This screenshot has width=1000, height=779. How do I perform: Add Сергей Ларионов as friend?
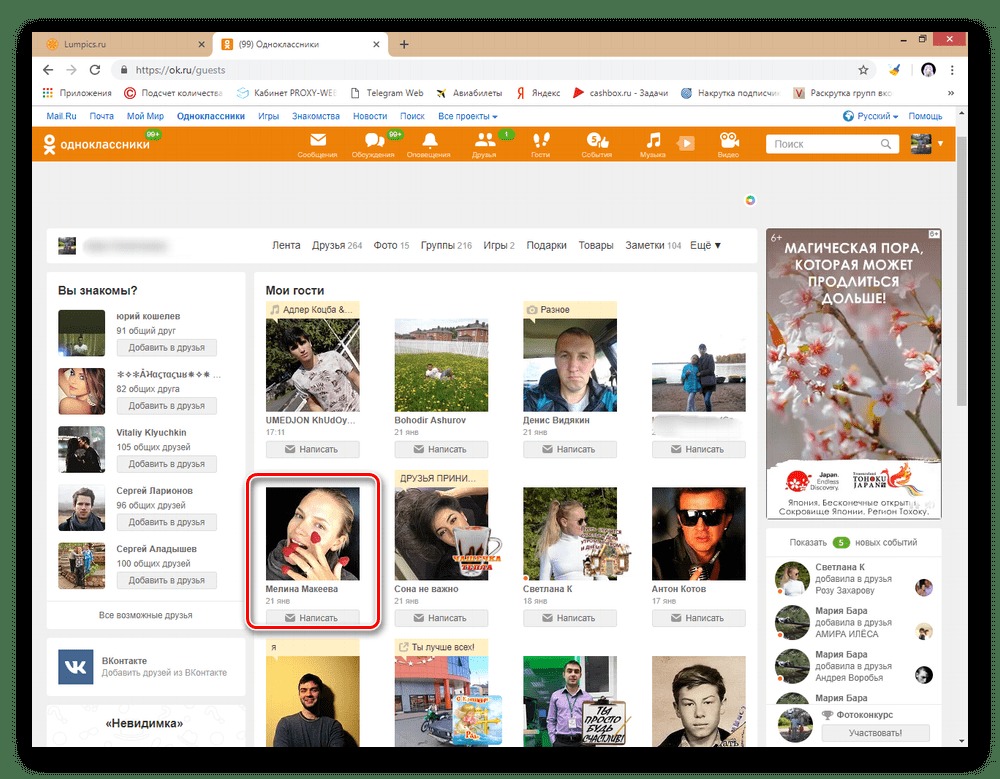click(x=166, y=522)
